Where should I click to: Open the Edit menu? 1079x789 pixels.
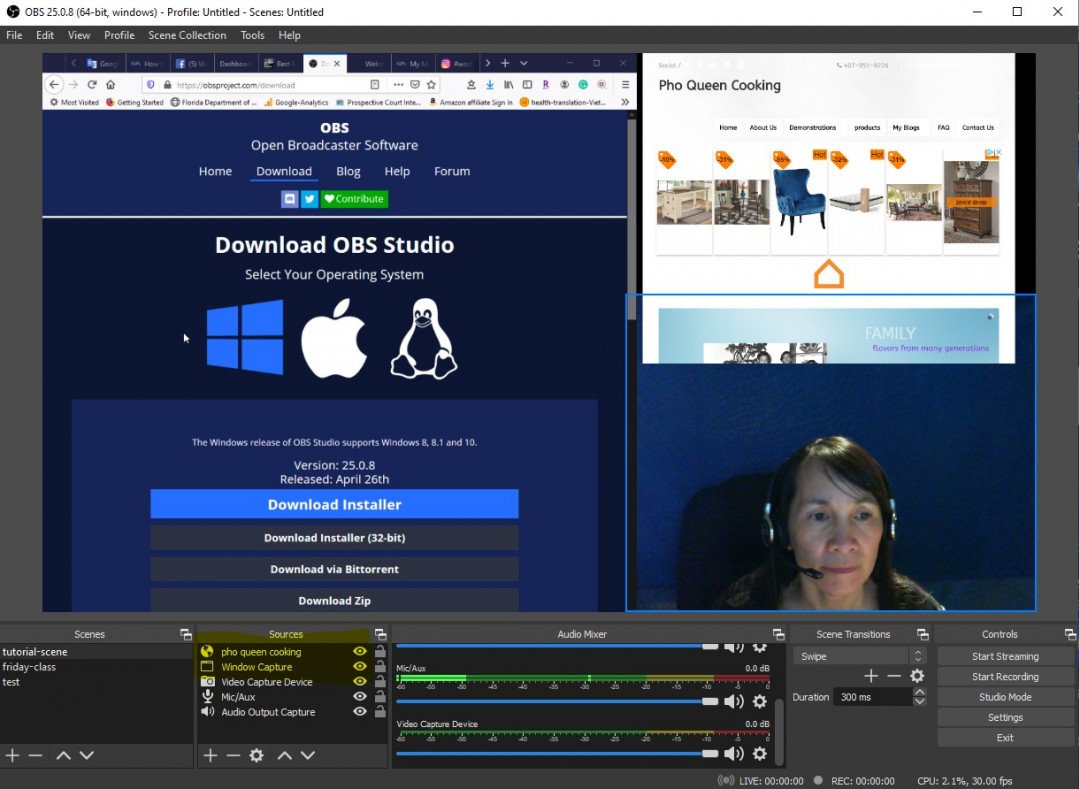pyautogui.click(x=45, y=35)
